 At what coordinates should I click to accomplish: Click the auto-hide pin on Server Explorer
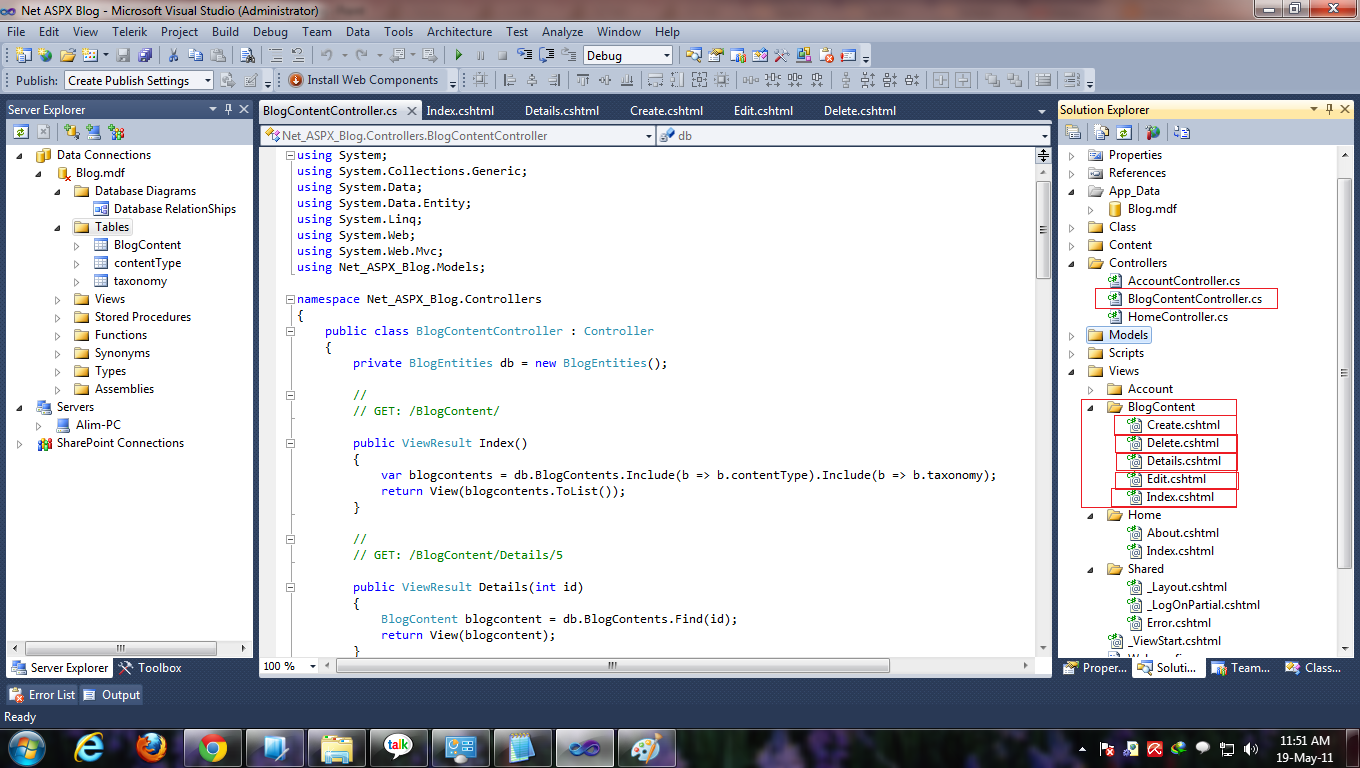pyautogui.click(x=228, y=108)
